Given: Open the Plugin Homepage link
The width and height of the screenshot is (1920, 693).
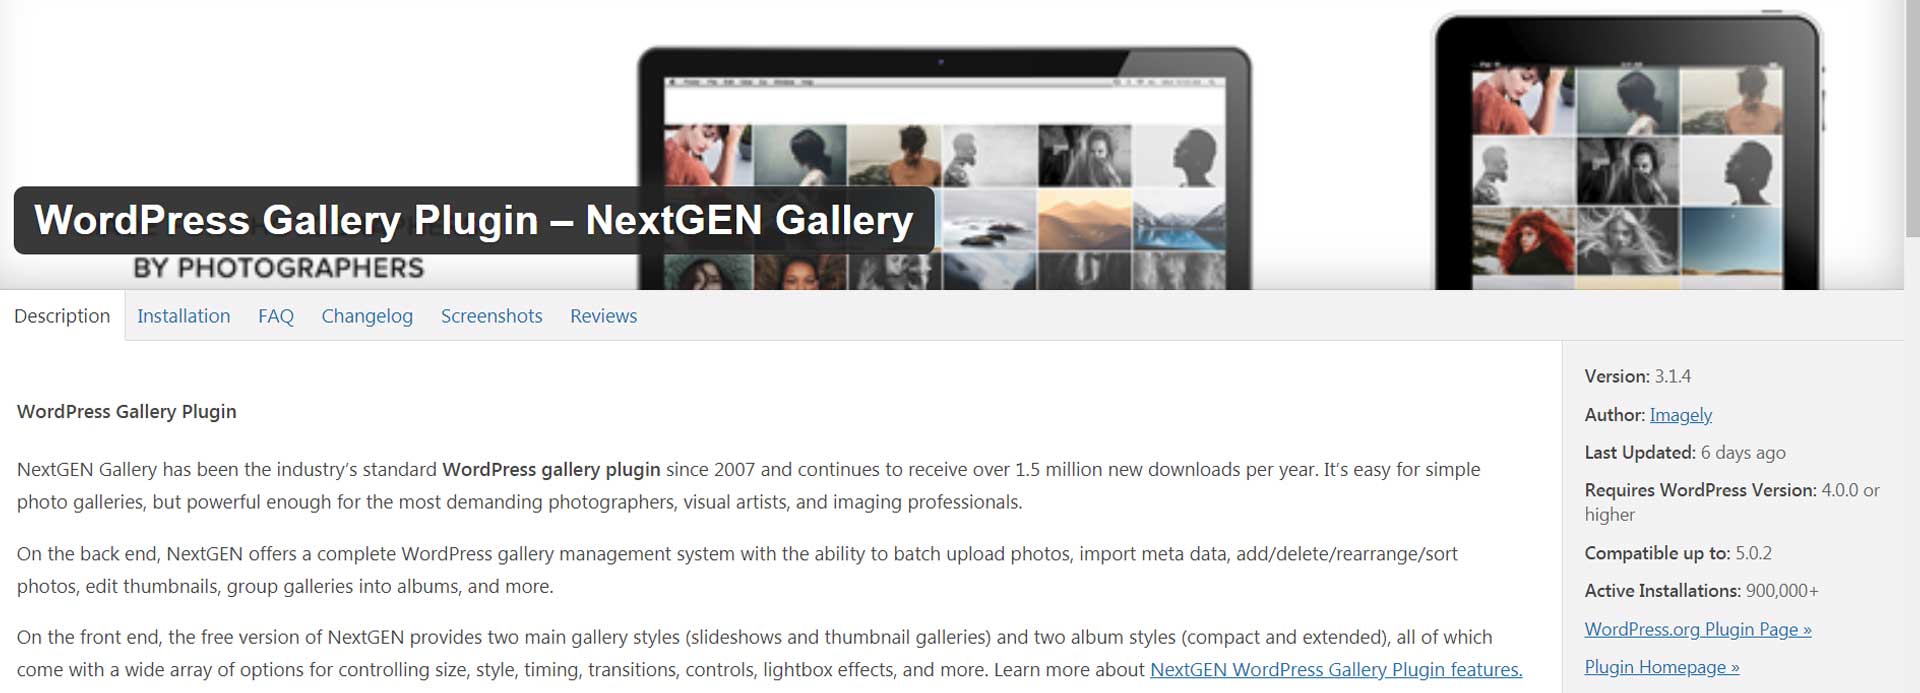Looking at the screenshot, I should [1661, 667].
